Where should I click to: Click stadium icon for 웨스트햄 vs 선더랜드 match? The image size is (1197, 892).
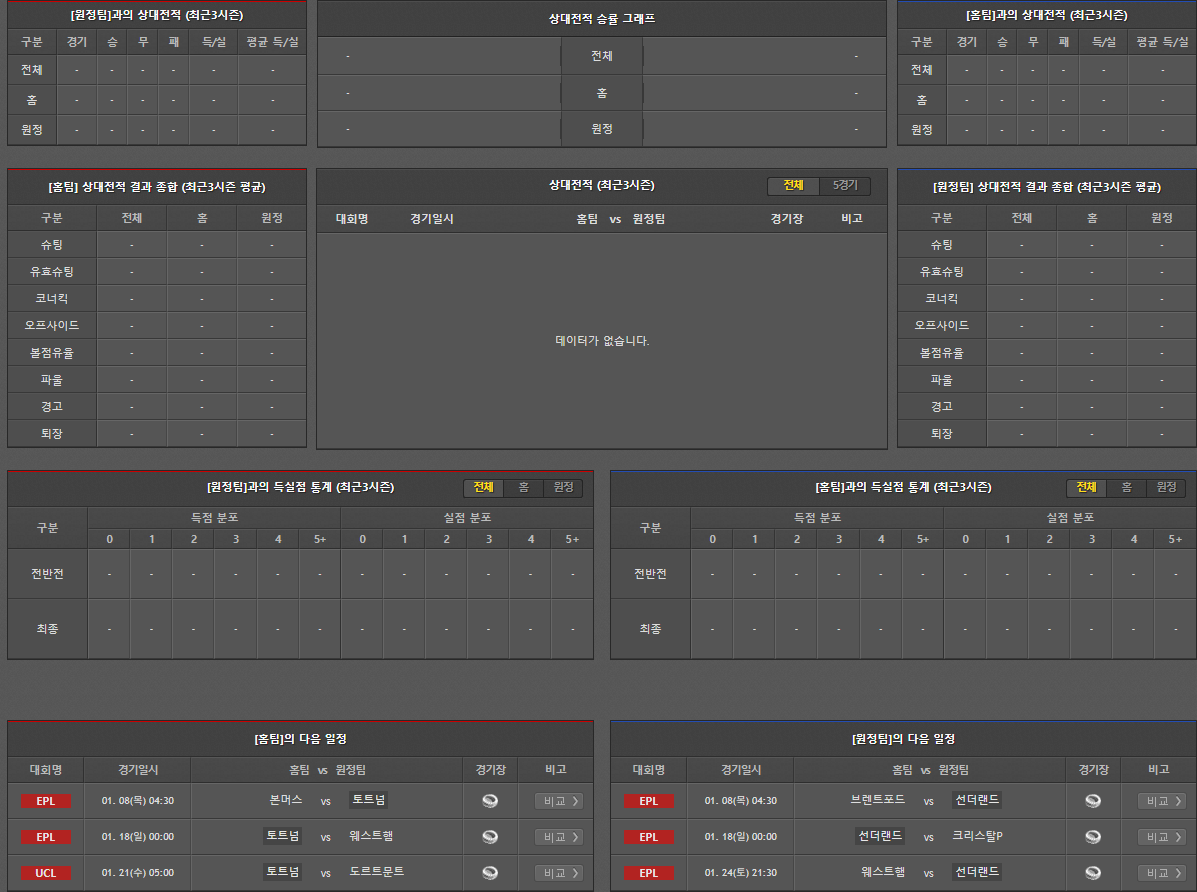coord(1093,872)
